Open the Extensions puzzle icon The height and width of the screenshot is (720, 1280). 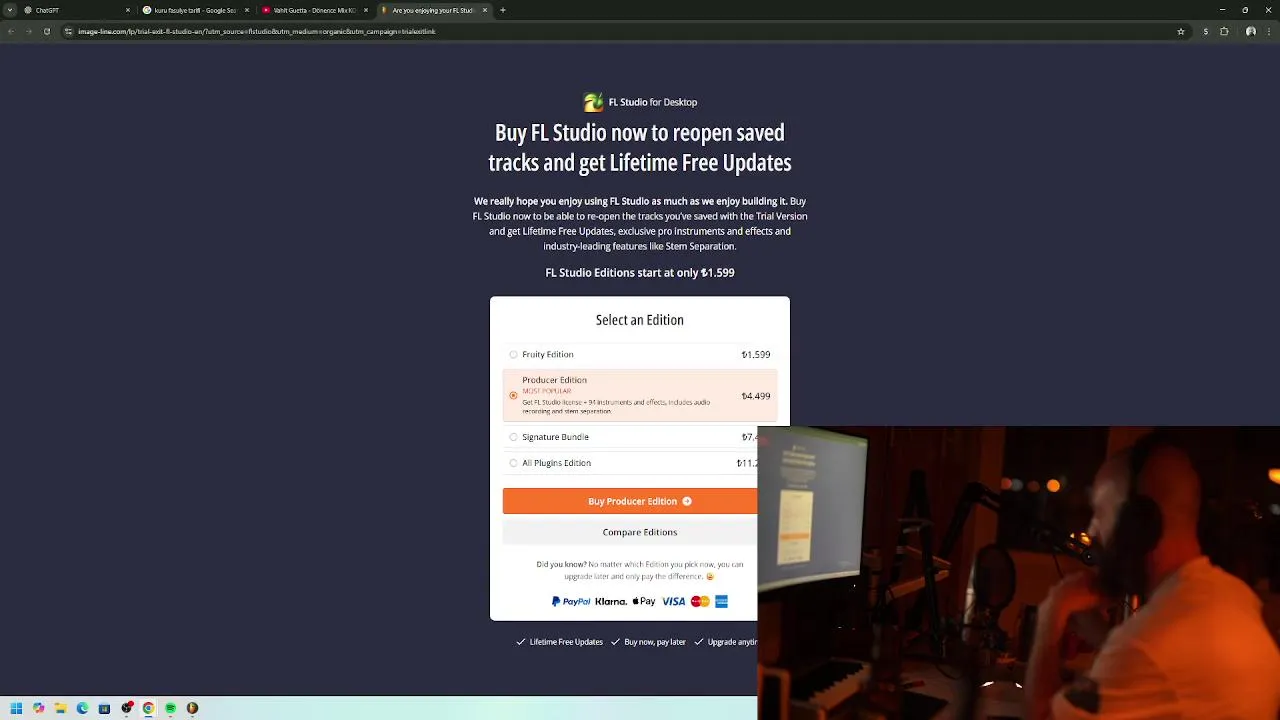(x=1224, y=31)
